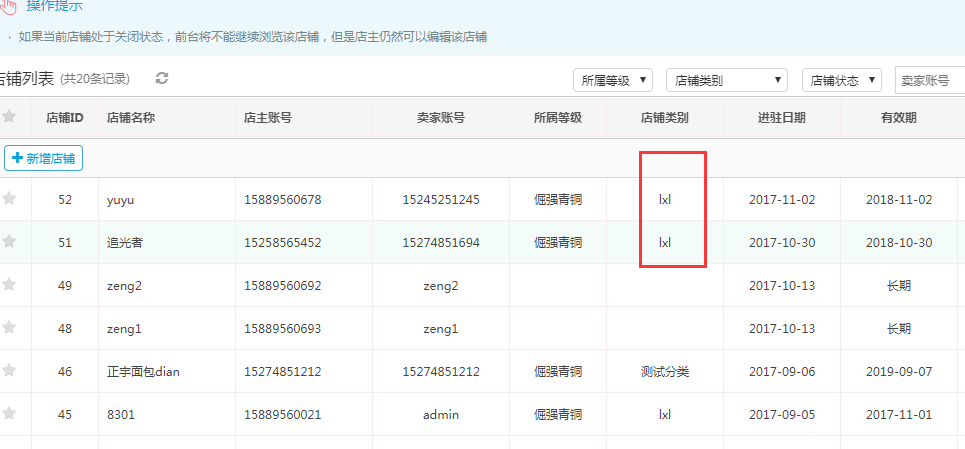Star the 追光者 store row
Screen dimensions: 965x449
[9, 242]
